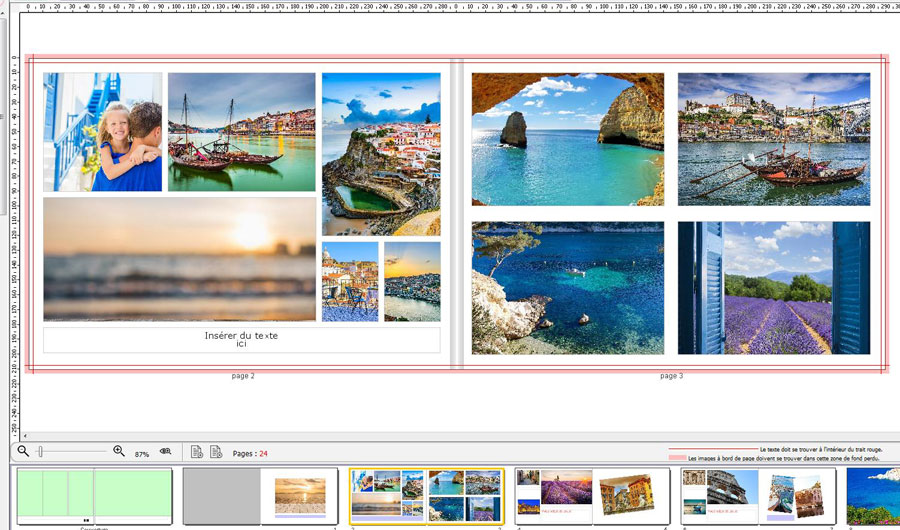Select the sea cave rock photo

point(568,139)
